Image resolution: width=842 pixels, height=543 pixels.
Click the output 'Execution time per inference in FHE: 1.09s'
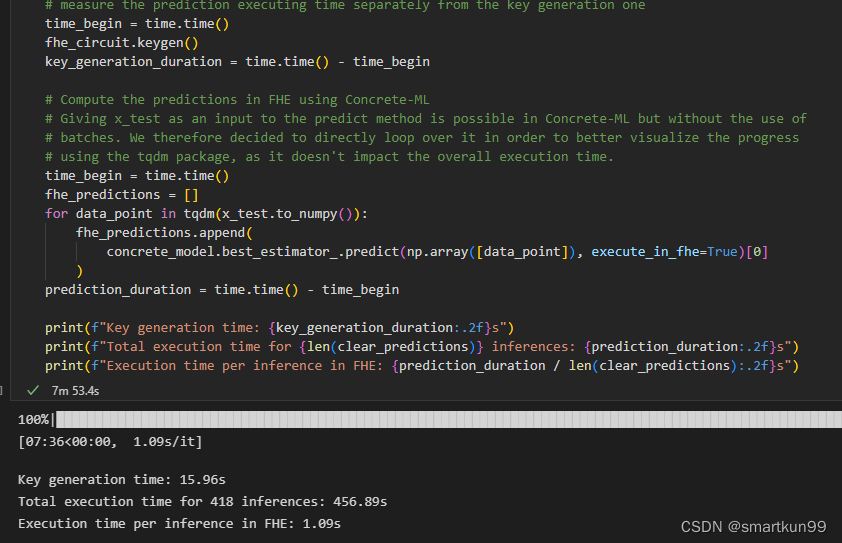click(x=179, y=524)
